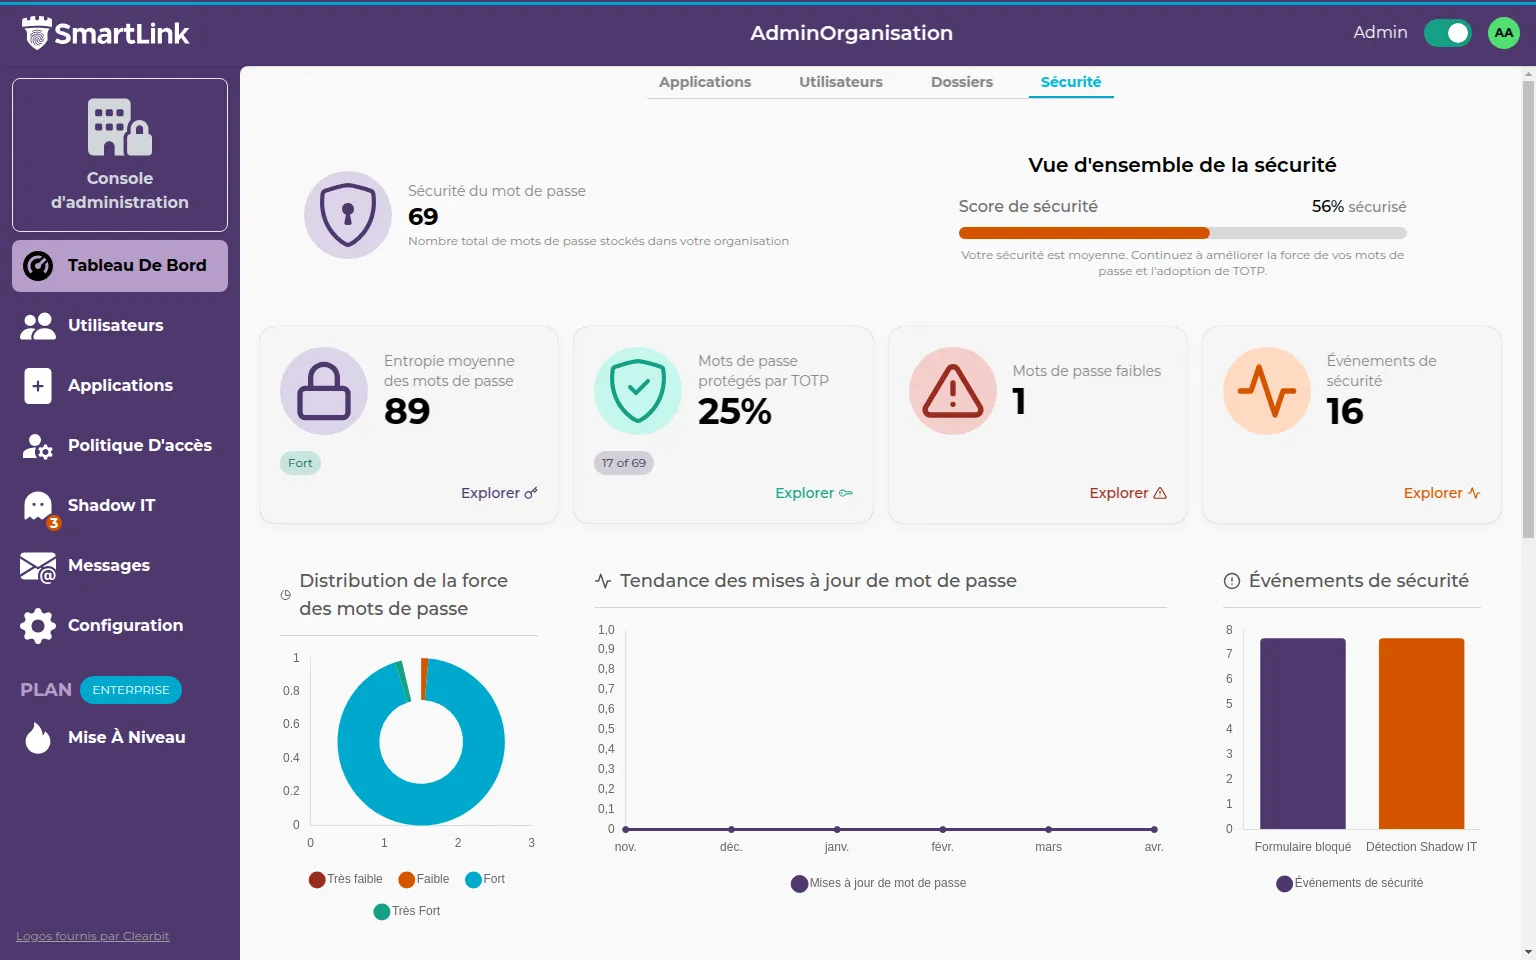Image resolution: width=1536 pixels, height=960 pixels.
Task: Open Messages sidebar item
Action: (120, 566)
